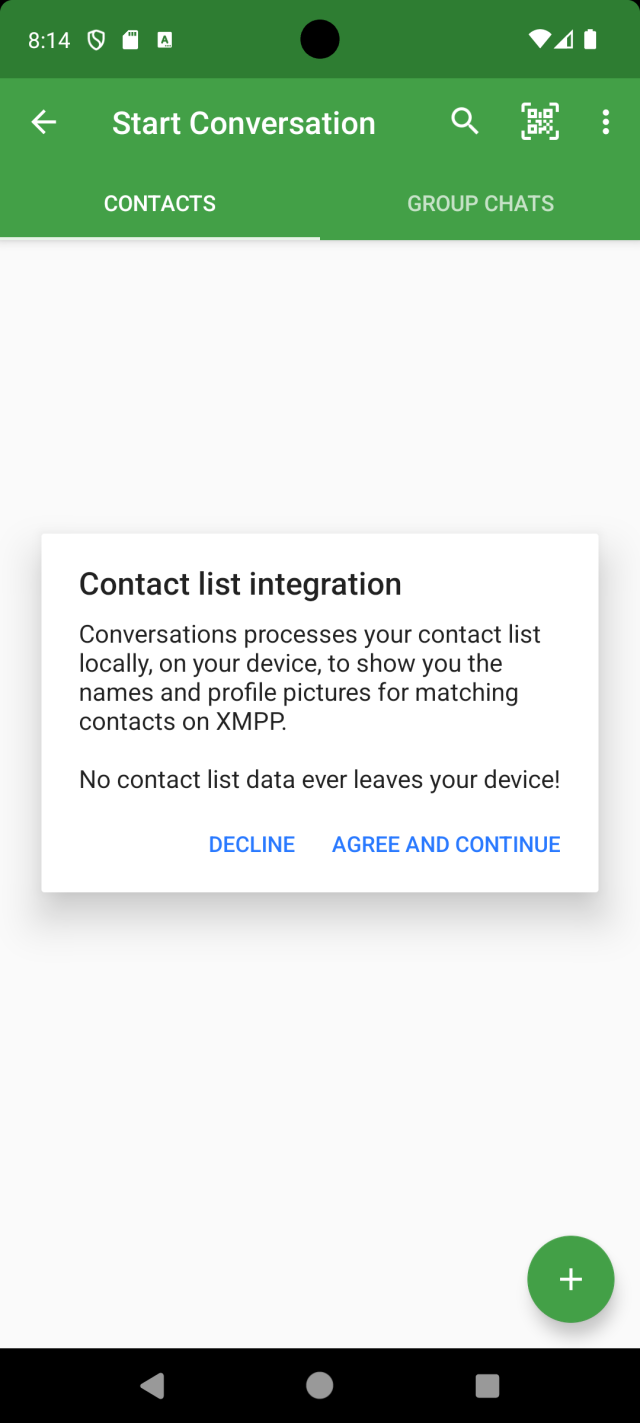This screenshot has height=1423, width=640.
Task: Launch the QR code scanner
Action: pyautogui.click(x=540, y=122)
